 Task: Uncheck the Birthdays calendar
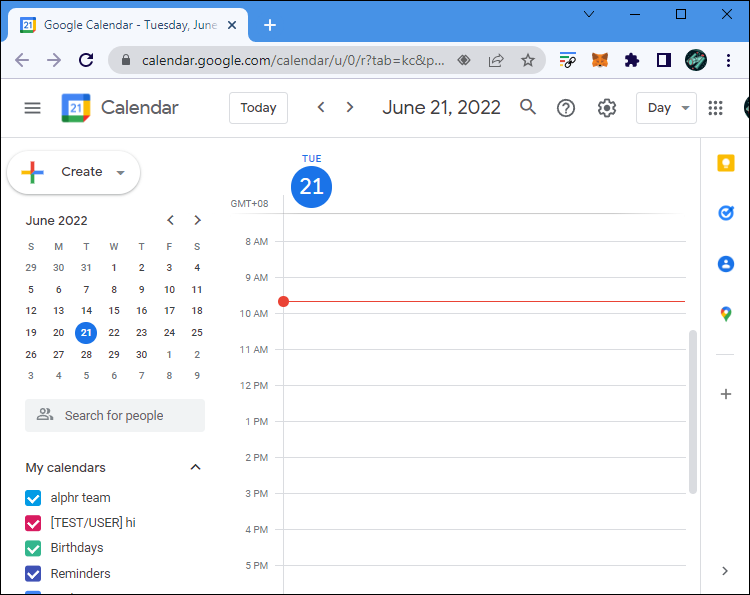pyautogui.click(x=33, y=548)
